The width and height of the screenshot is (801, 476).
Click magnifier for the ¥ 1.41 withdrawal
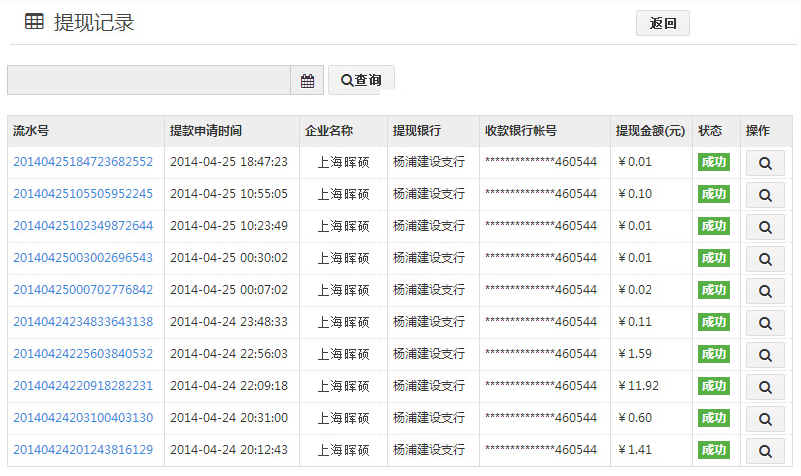click(x=765, y=450)
